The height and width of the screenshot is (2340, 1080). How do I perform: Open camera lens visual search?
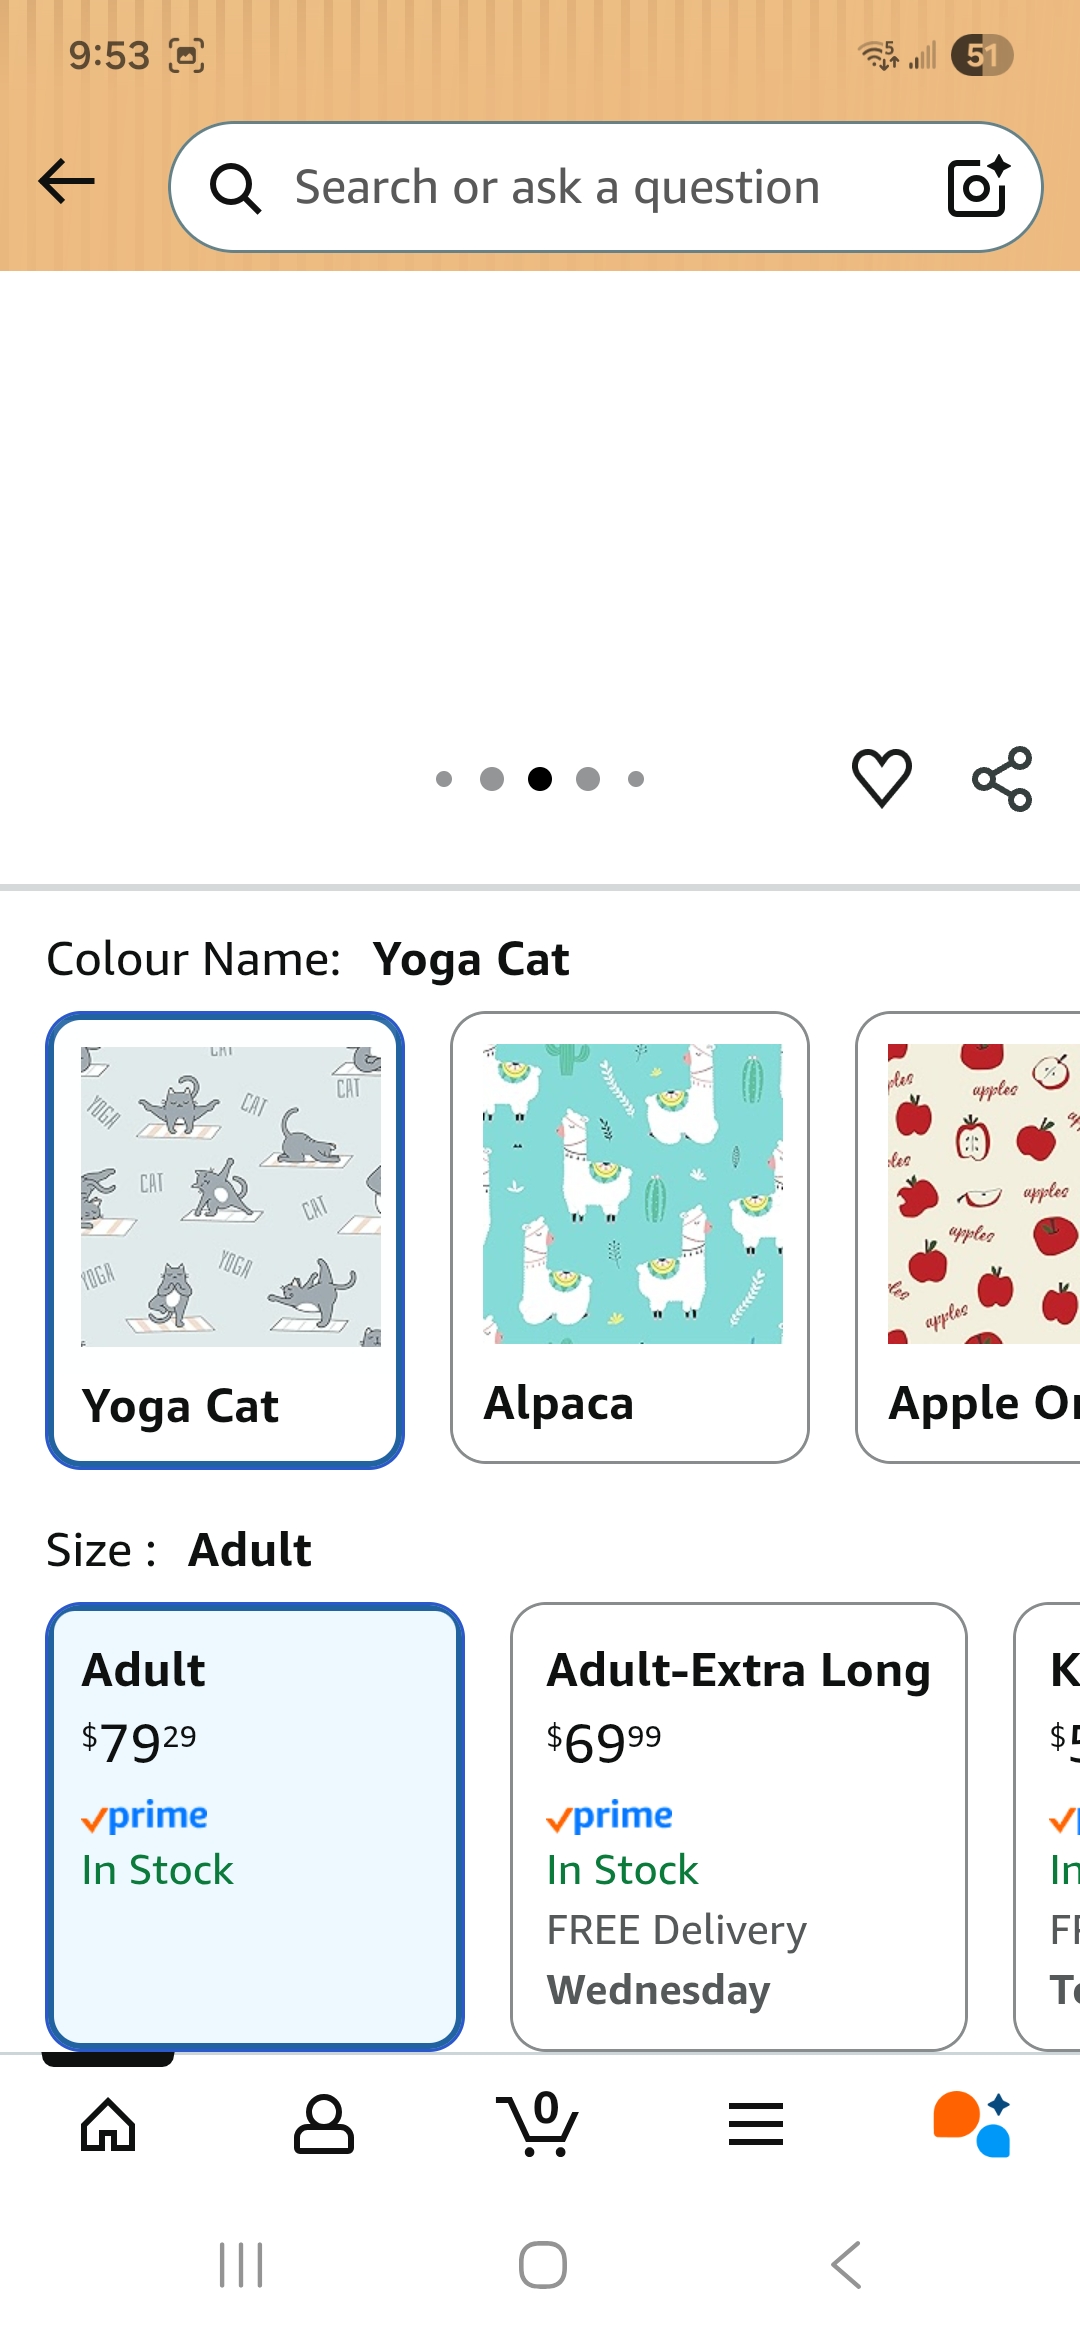point(976,187)
